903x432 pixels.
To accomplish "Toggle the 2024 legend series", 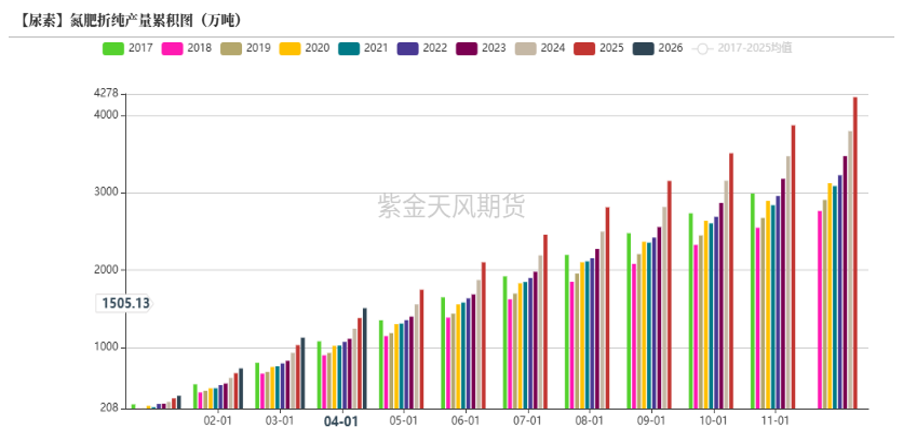I will (540, 48).
